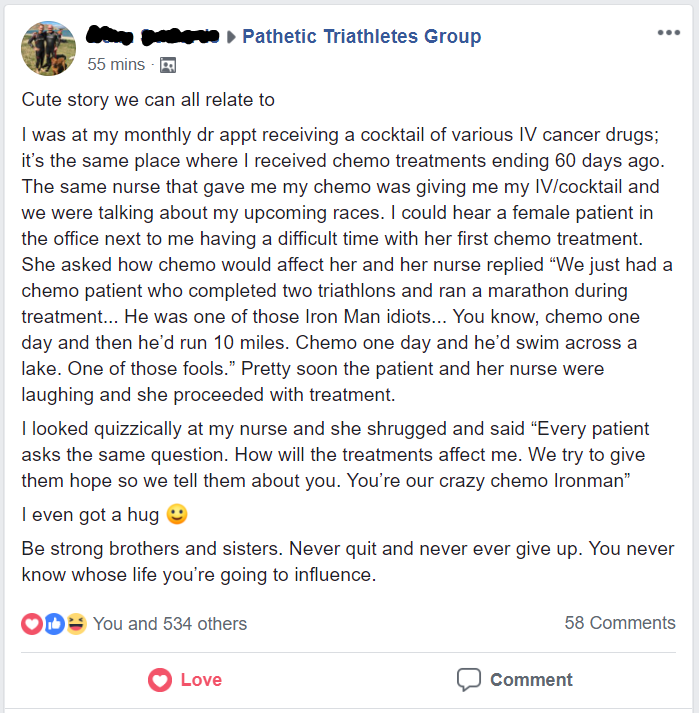Click the "Cute story we can all relate to" line
The image size is (699, 713).
pyautogui.click(x=148, y=100)
